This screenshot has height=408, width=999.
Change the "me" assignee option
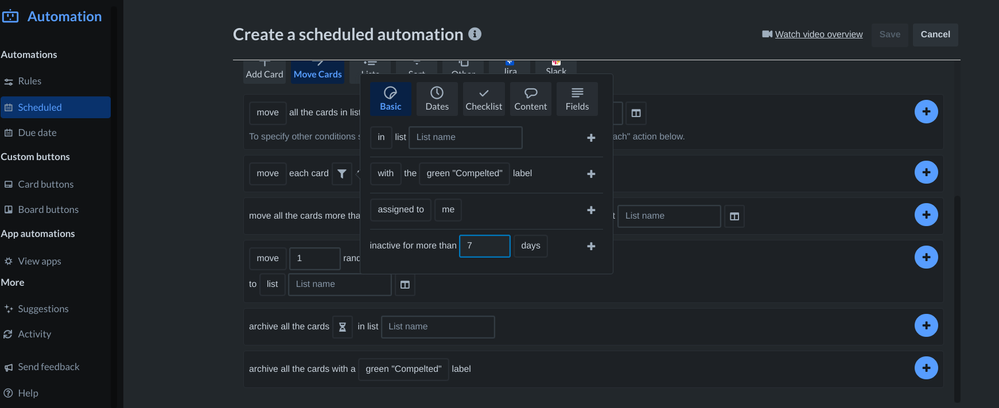point(448,210)
